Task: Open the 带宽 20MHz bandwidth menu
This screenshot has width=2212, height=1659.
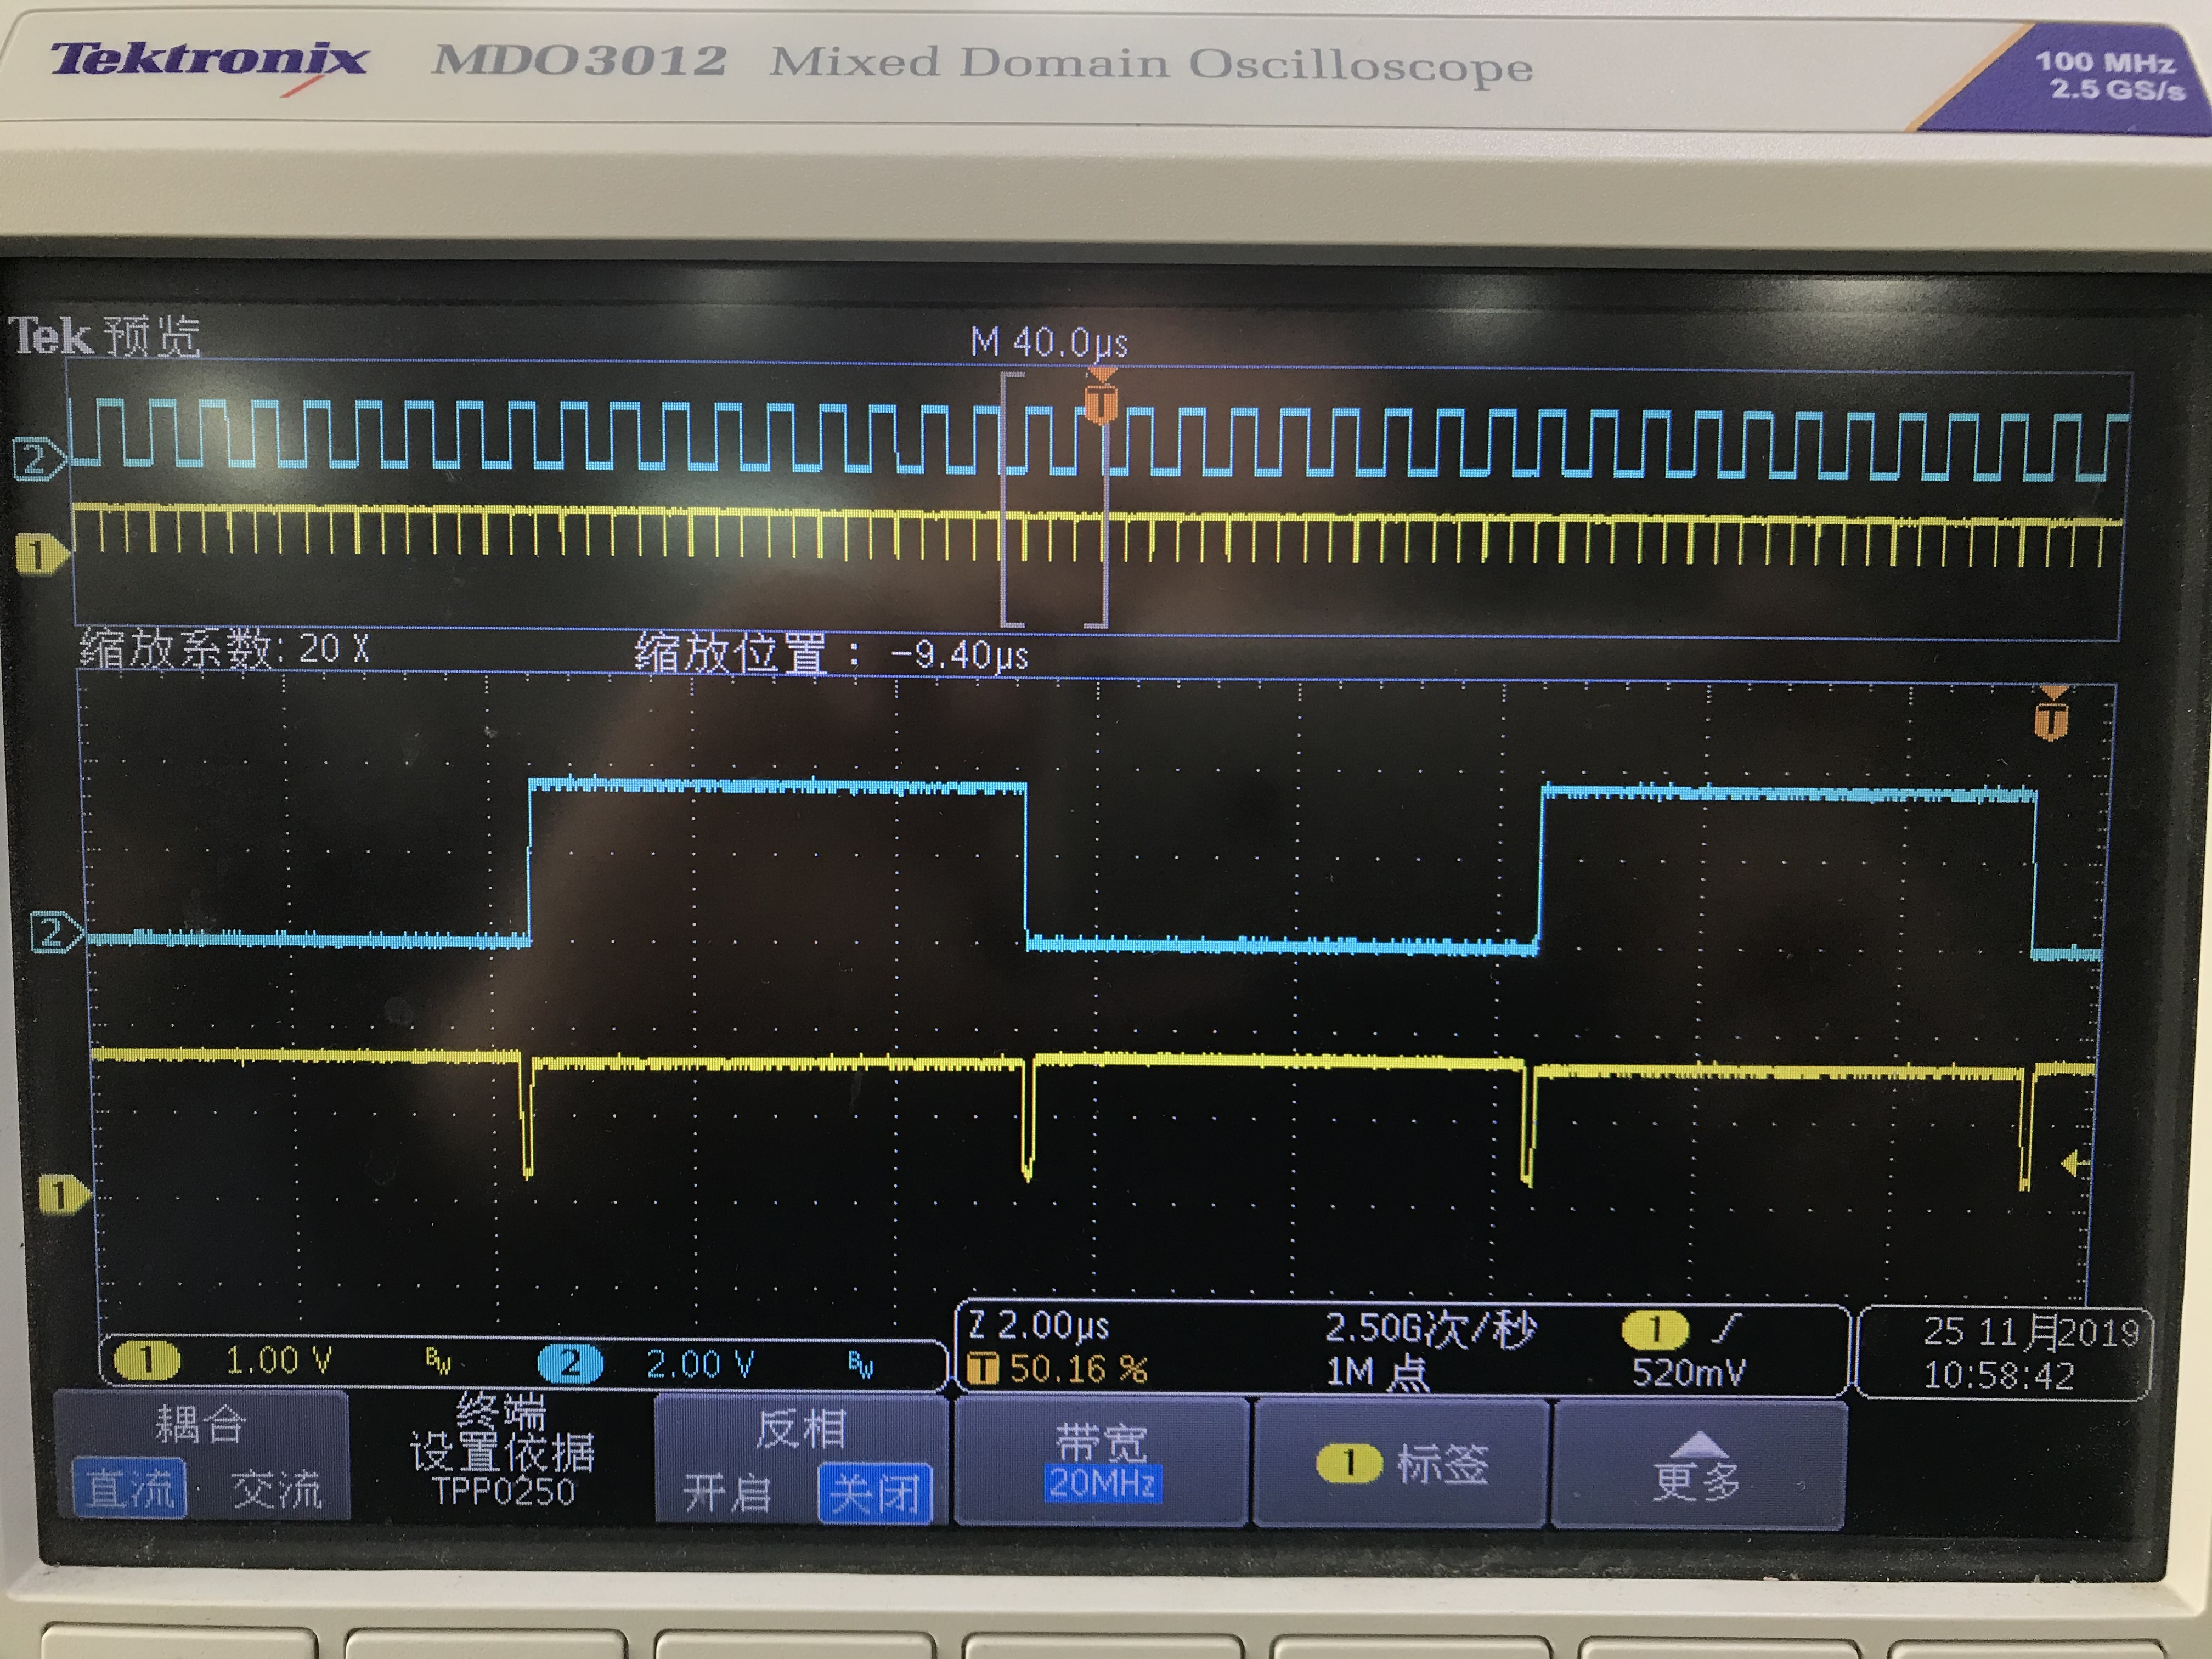Action: coord(1101,1462)
